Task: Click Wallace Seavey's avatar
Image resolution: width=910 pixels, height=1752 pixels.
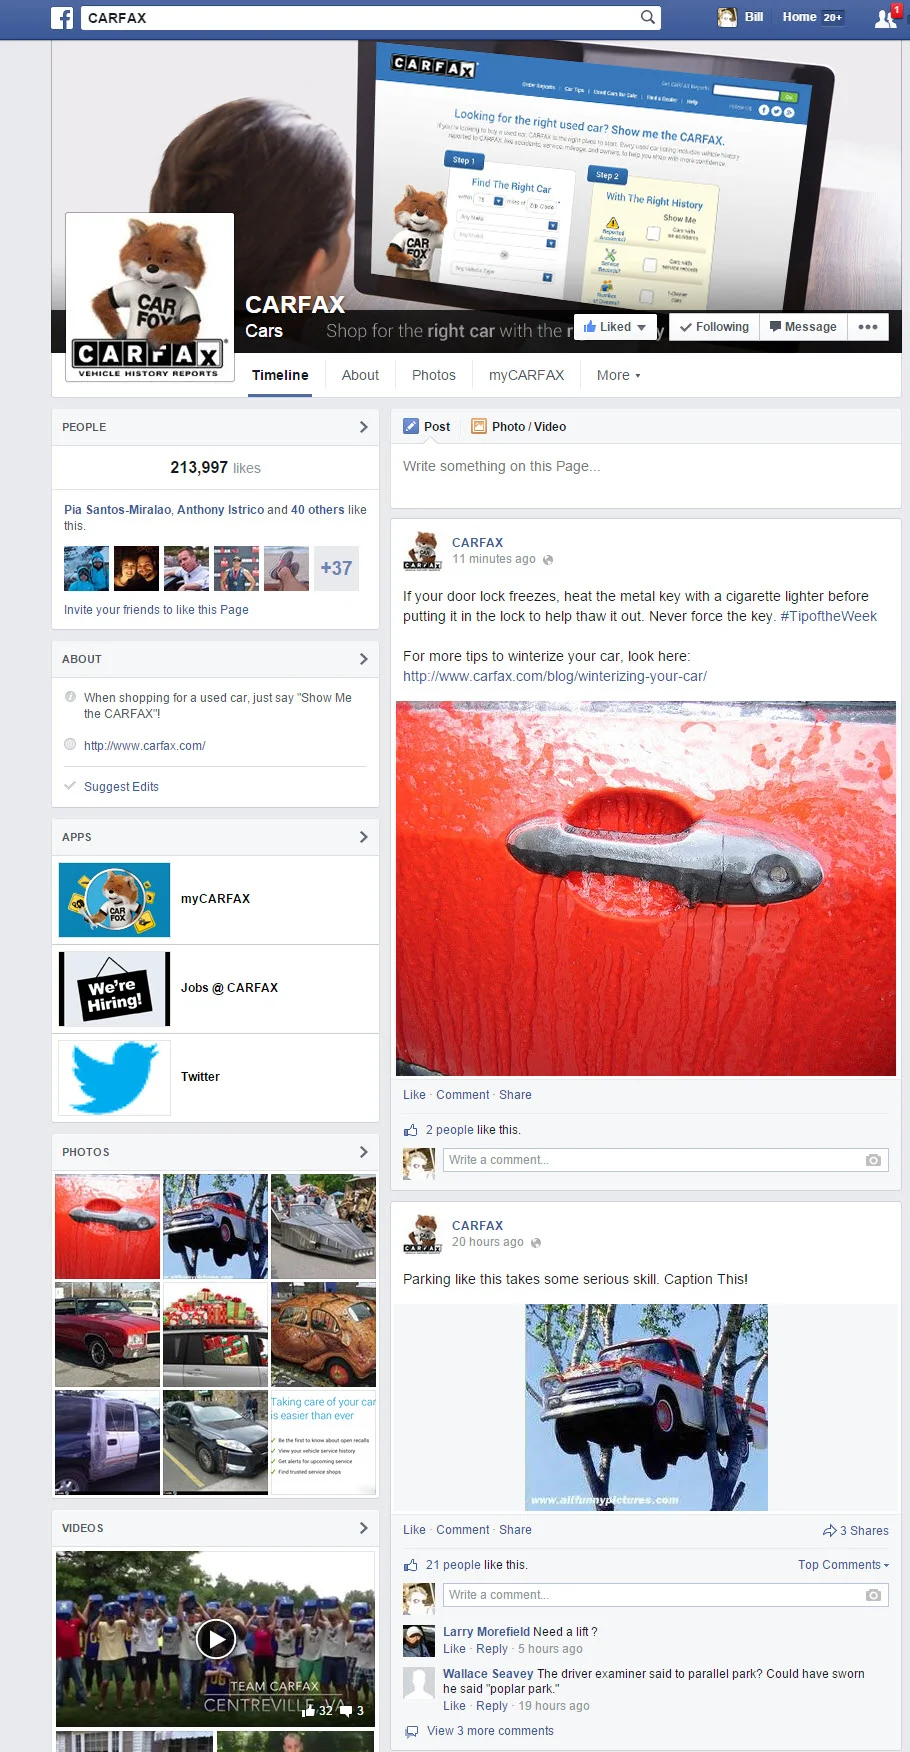Action: (418, 1683)
